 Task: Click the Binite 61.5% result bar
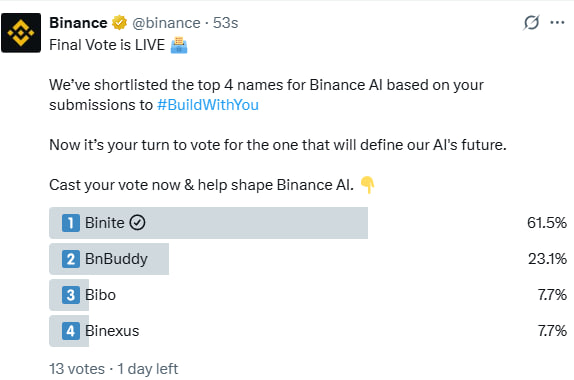click(x=208, y=223)
